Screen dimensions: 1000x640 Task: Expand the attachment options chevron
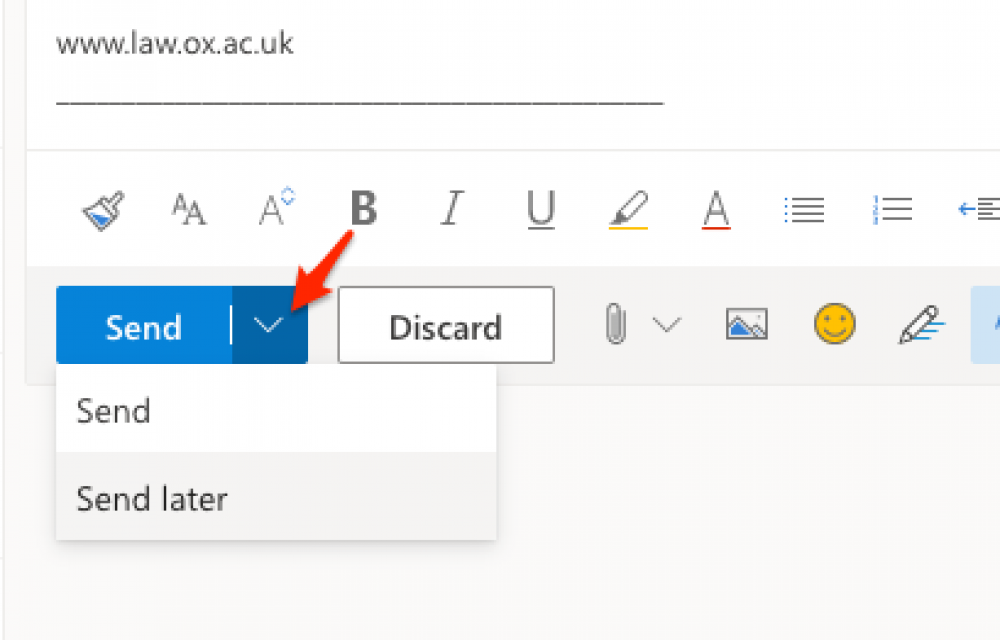(x=667, y=325)
